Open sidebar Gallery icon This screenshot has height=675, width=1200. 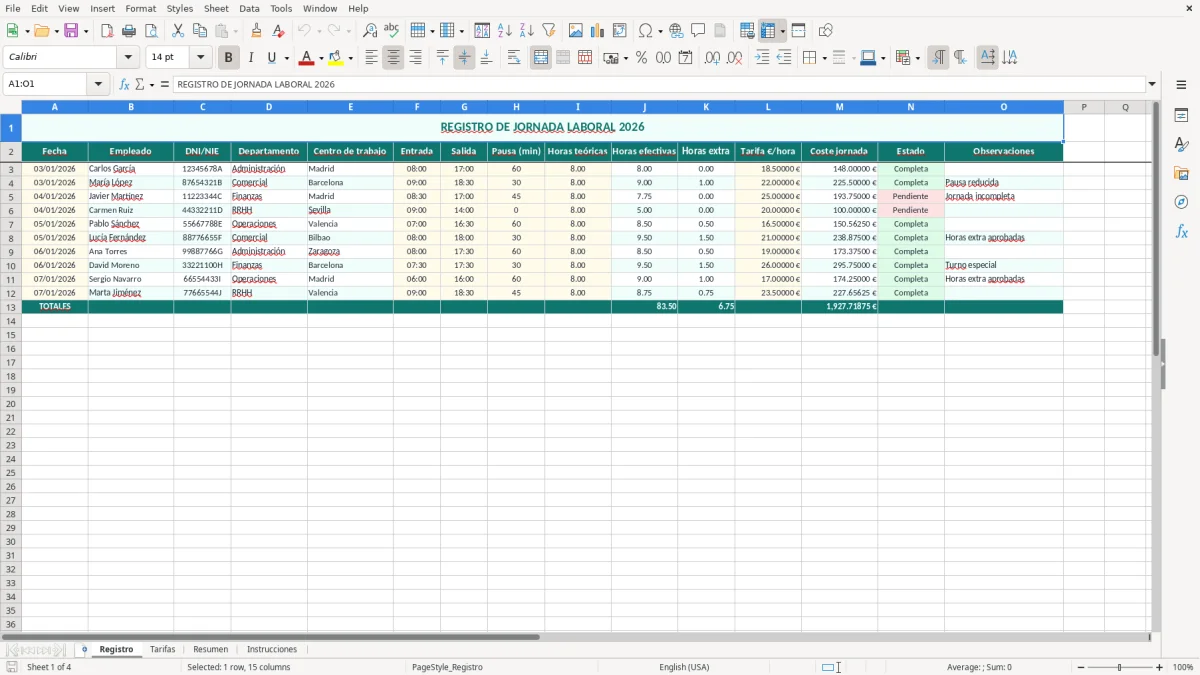point(1181,173)
